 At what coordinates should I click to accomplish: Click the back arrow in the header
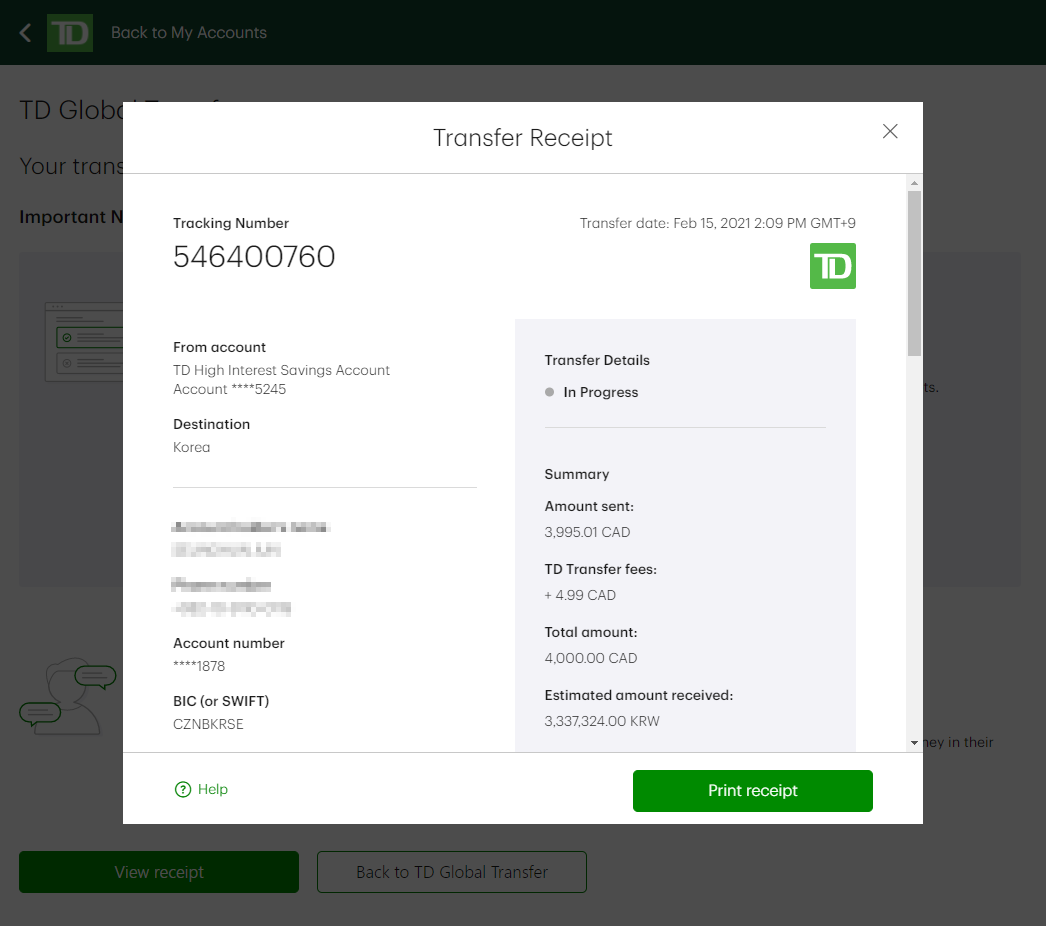25,33
